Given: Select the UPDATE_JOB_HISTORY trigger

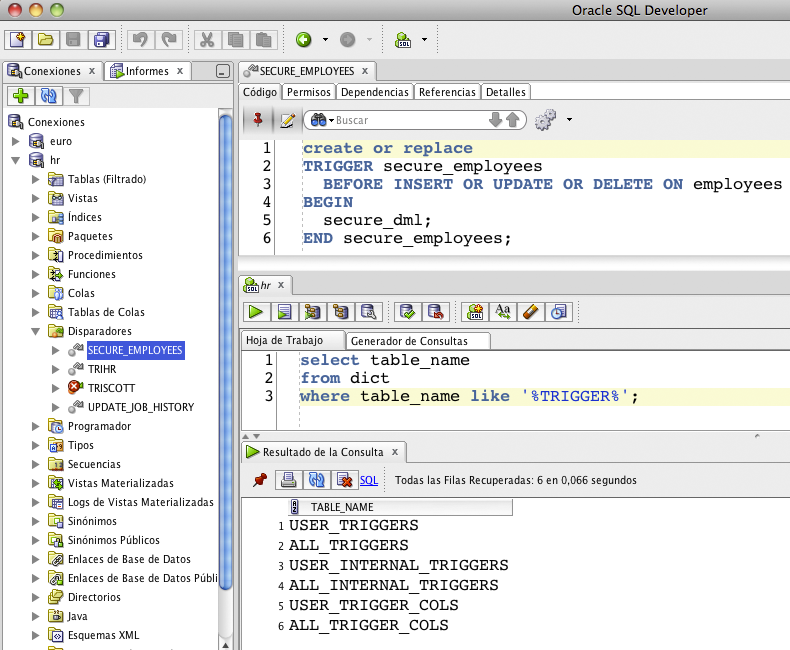Looking at the screenshot, I should pyautogui.click(x=140, y=407).
